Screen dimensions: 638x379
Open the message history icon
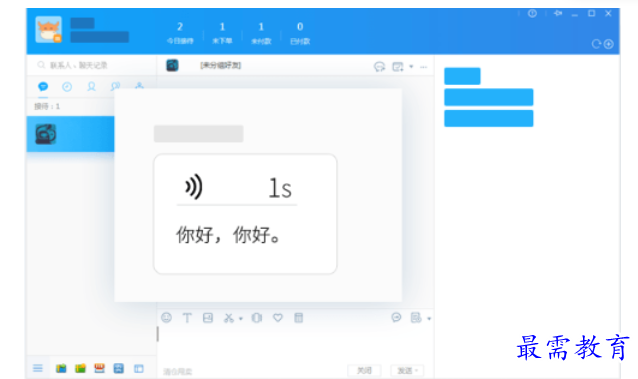pos(416,318)
